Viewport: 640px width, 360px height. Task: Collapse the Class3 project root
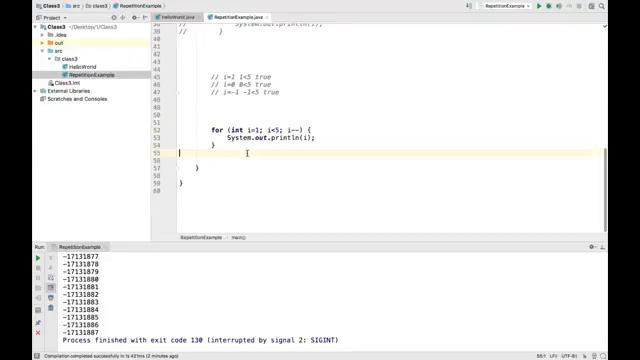click(x=35, y=27)
